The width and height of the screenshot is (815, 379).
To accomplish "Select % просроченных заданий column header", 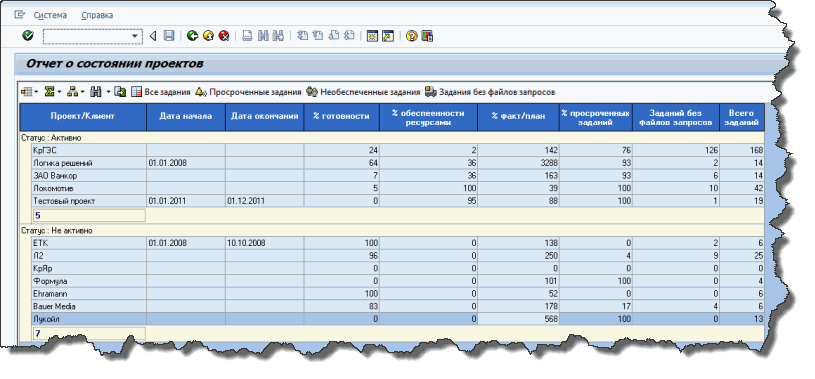I will point(596,116).
